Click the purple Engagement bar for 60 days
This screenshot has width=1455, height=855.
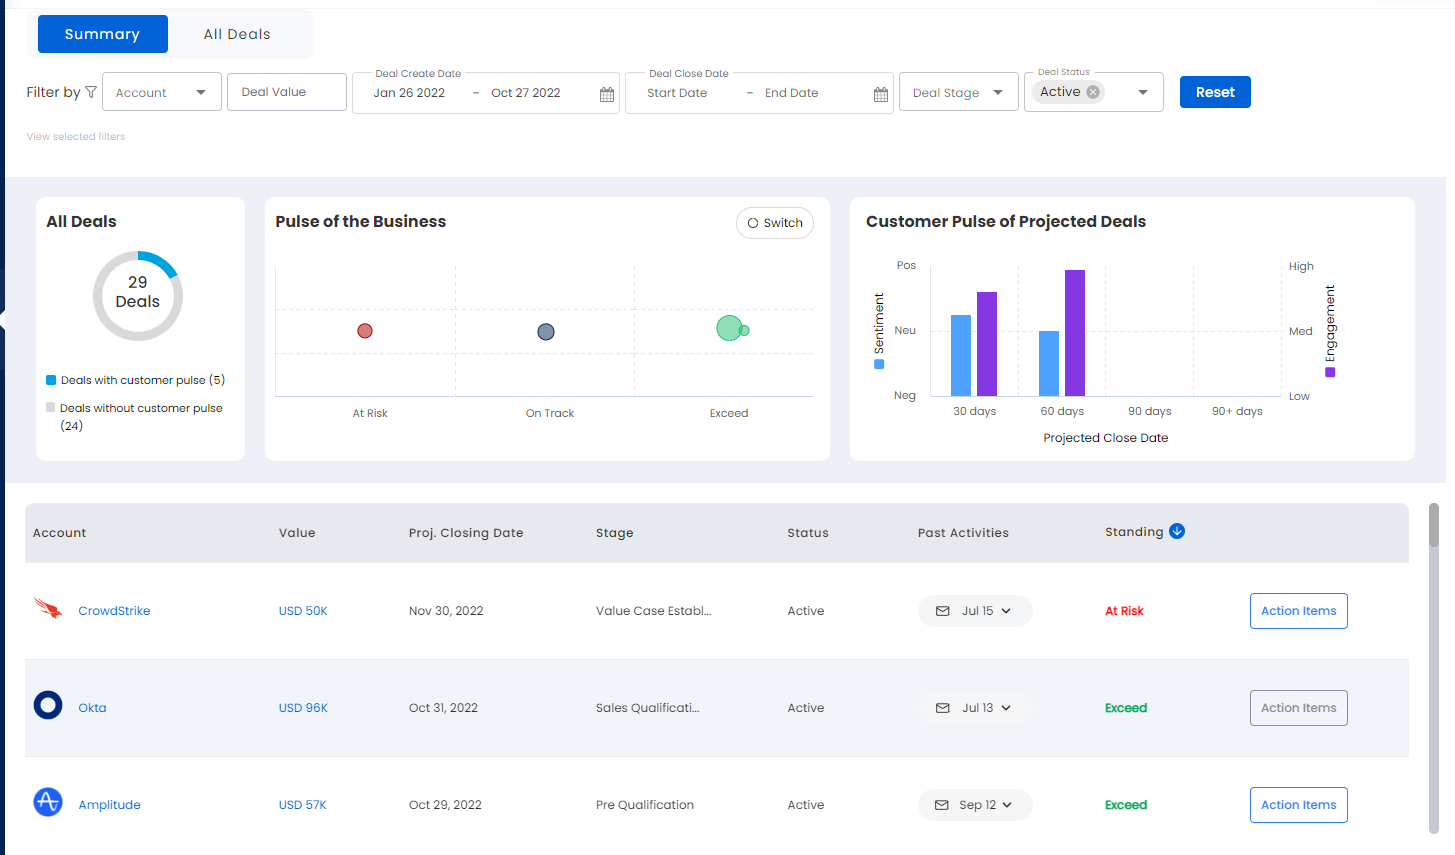1075,333
